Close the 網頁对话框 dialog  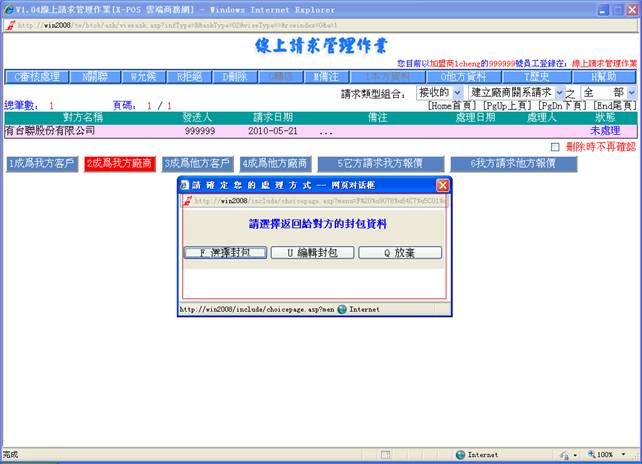(443, 185)
